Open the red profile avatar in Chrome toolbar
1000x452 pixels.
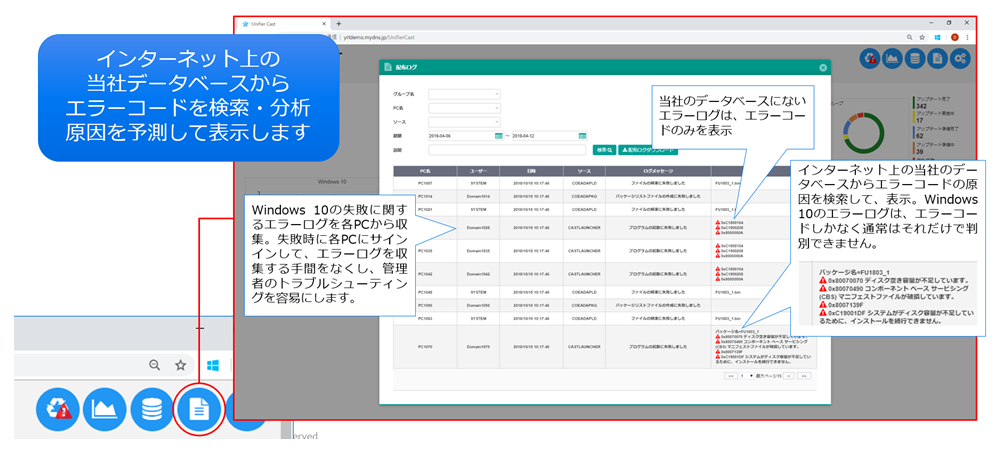point(955,38)
